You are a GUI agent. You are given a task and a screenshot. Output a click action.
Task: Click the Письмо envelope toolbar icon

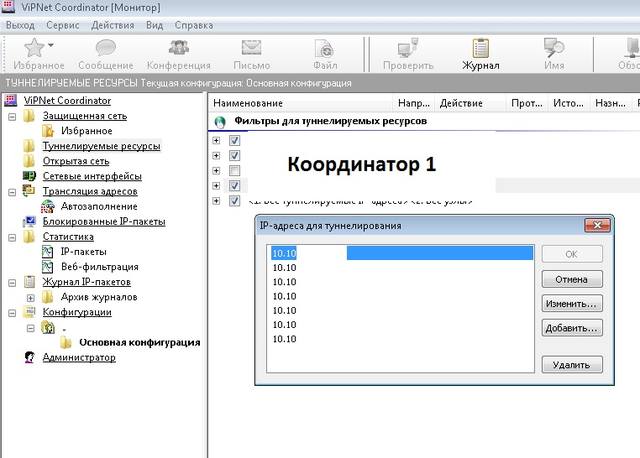coord(251,48)
